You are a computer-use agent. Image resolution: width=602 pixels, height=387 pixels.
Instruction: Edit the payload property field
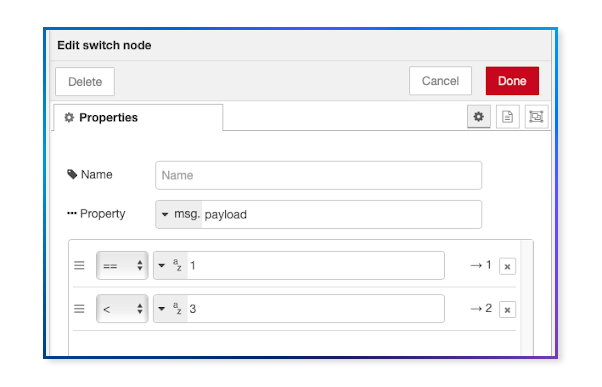click(x=341, y=214)
